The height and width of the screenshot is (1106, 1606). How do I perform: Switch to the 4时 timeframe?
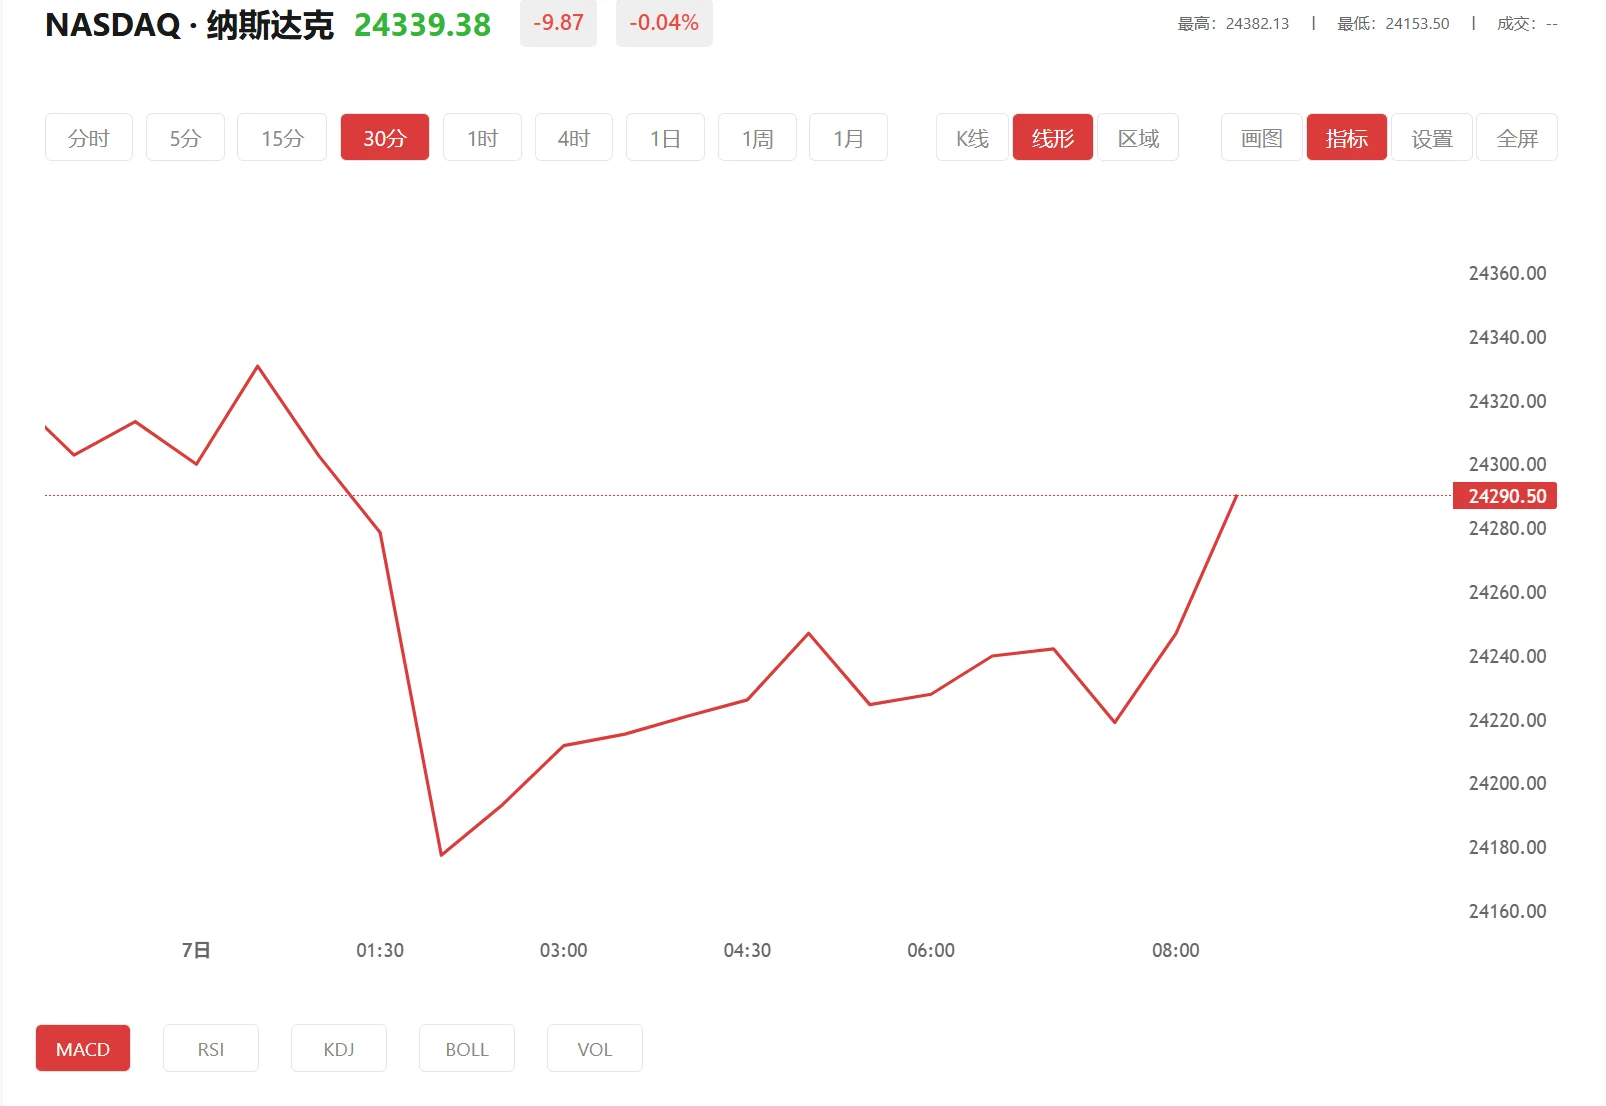pos(573,137)
